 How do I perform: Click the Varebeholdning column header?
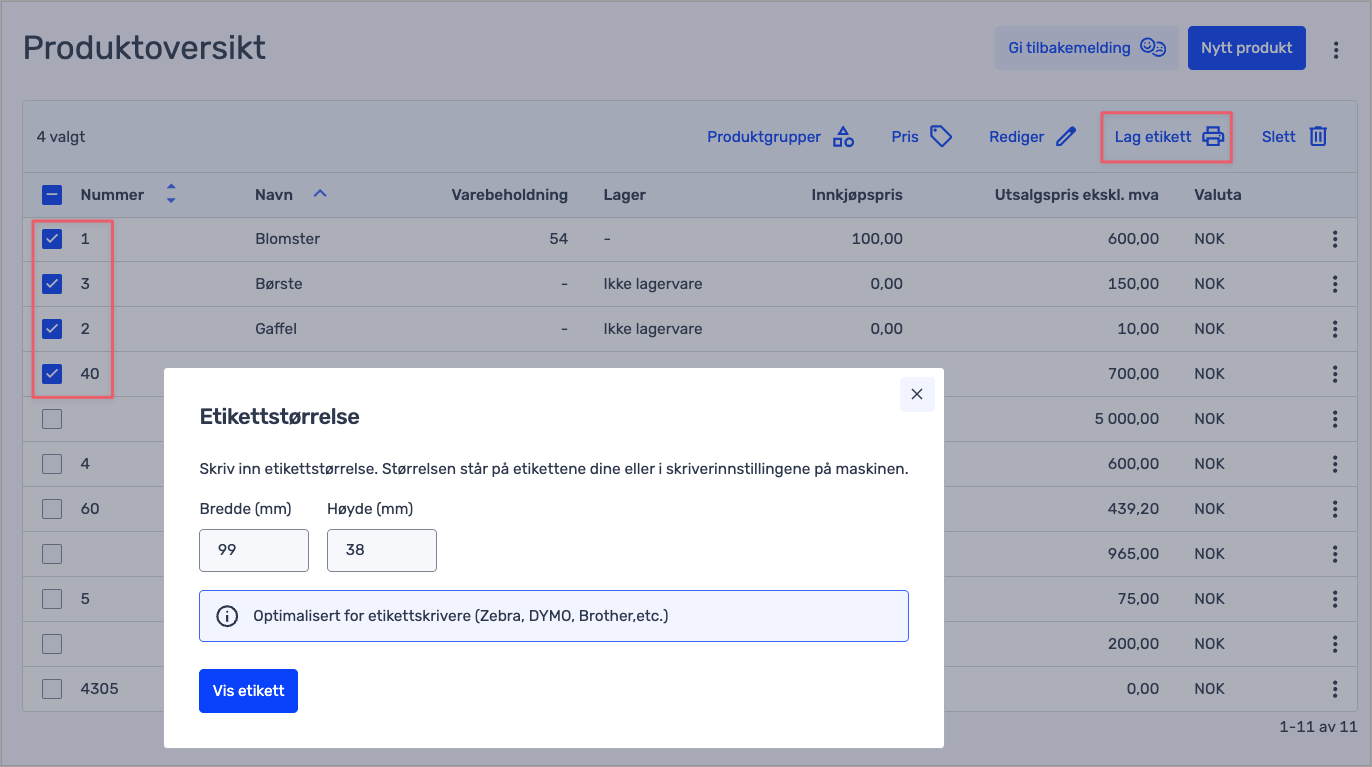509,195
